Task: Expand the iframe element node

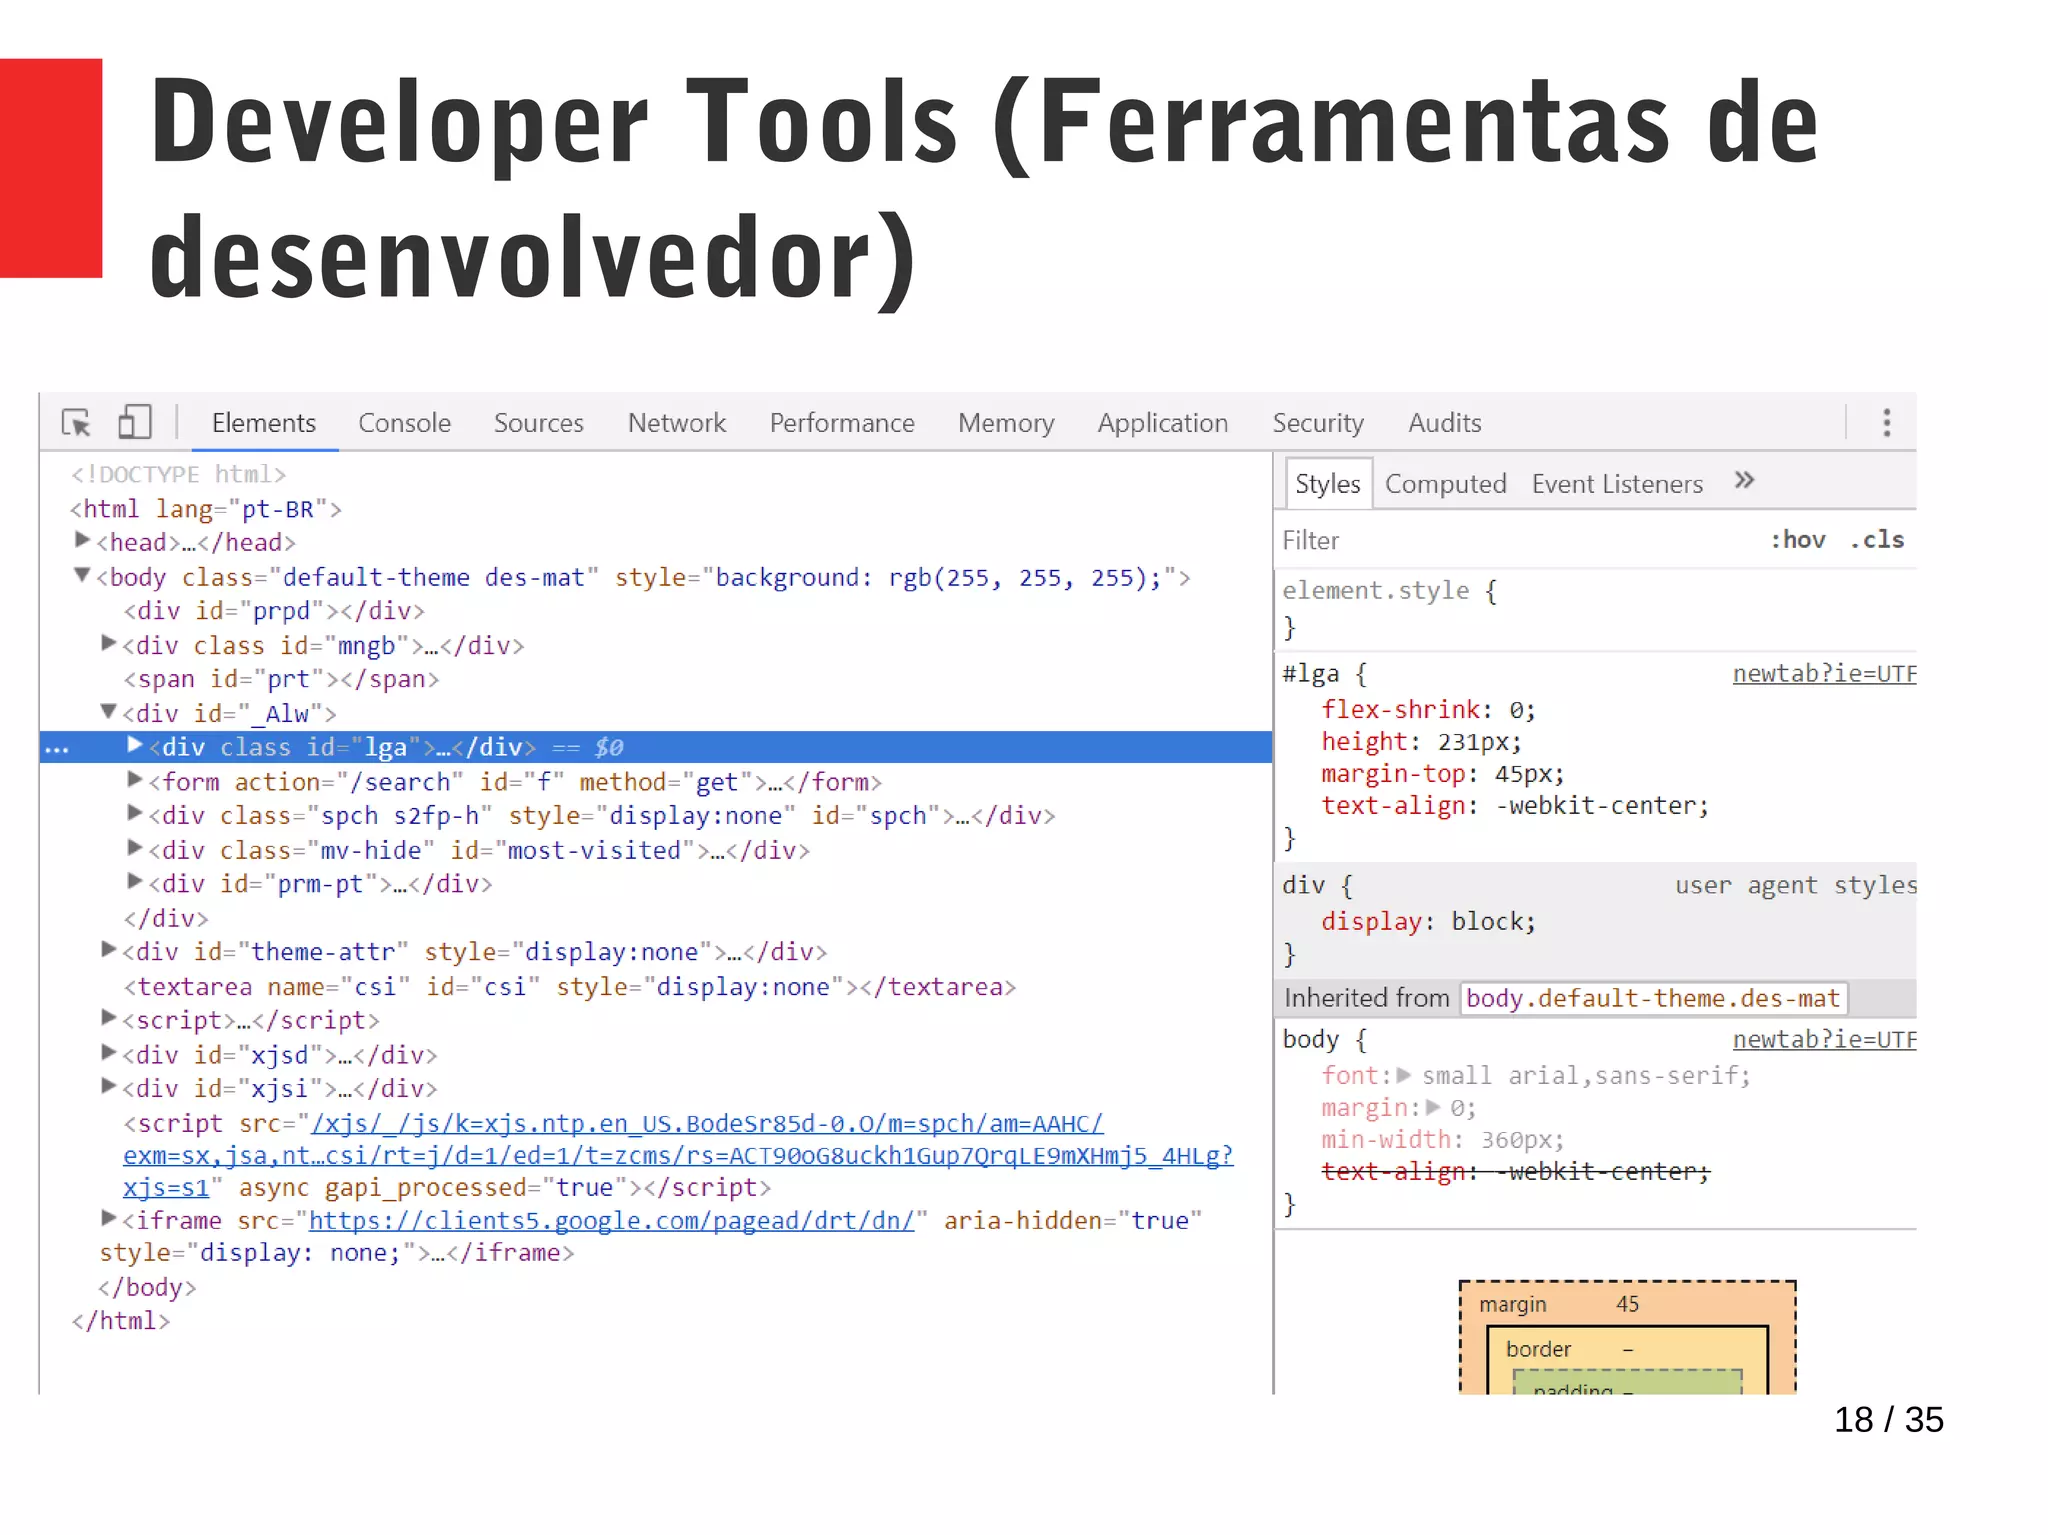Action: [109, 1218]
